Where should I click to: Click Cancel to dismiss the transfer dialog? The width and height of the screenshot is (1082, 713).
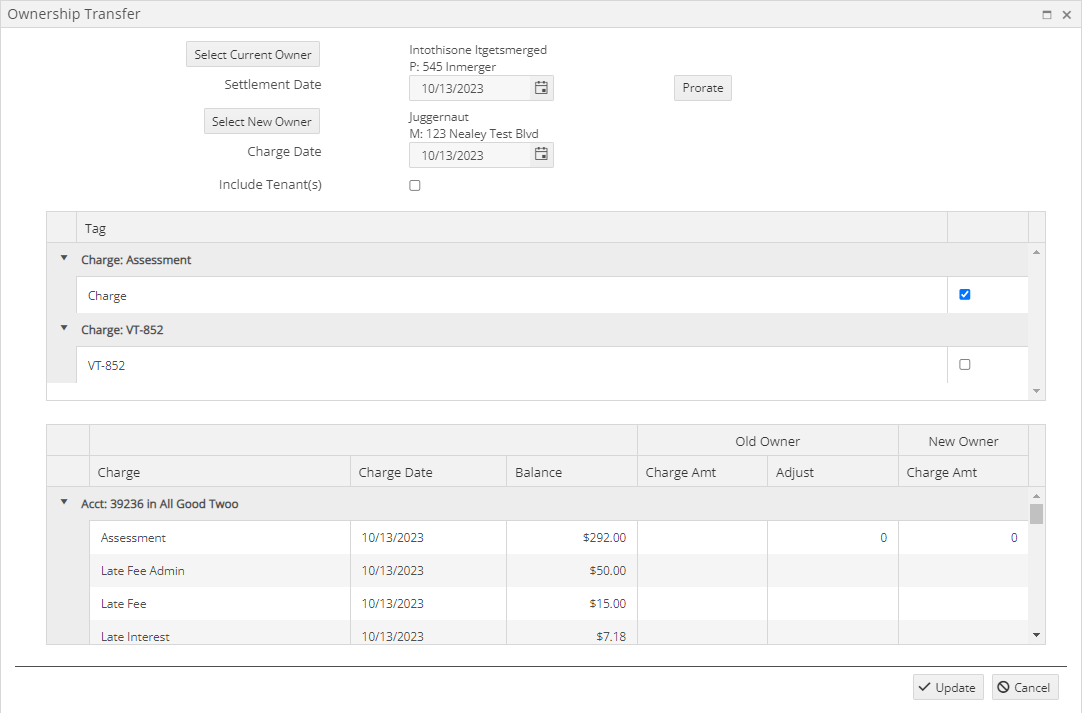click(x=1025, y=687)
